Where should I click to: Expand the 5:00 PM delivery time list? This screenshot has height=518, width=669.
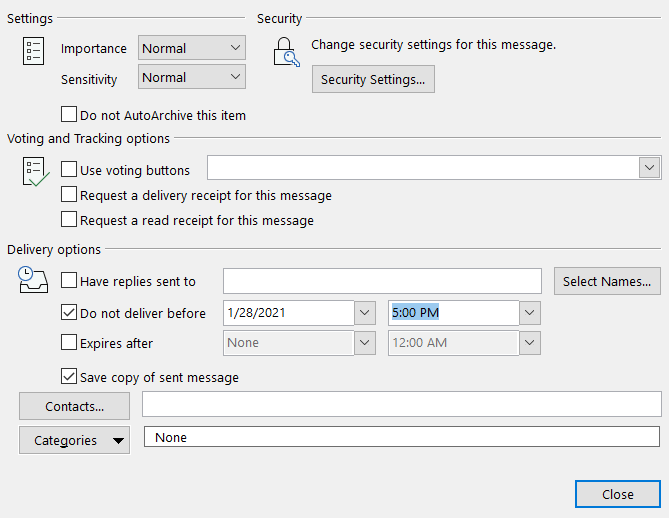pos(529,313)
